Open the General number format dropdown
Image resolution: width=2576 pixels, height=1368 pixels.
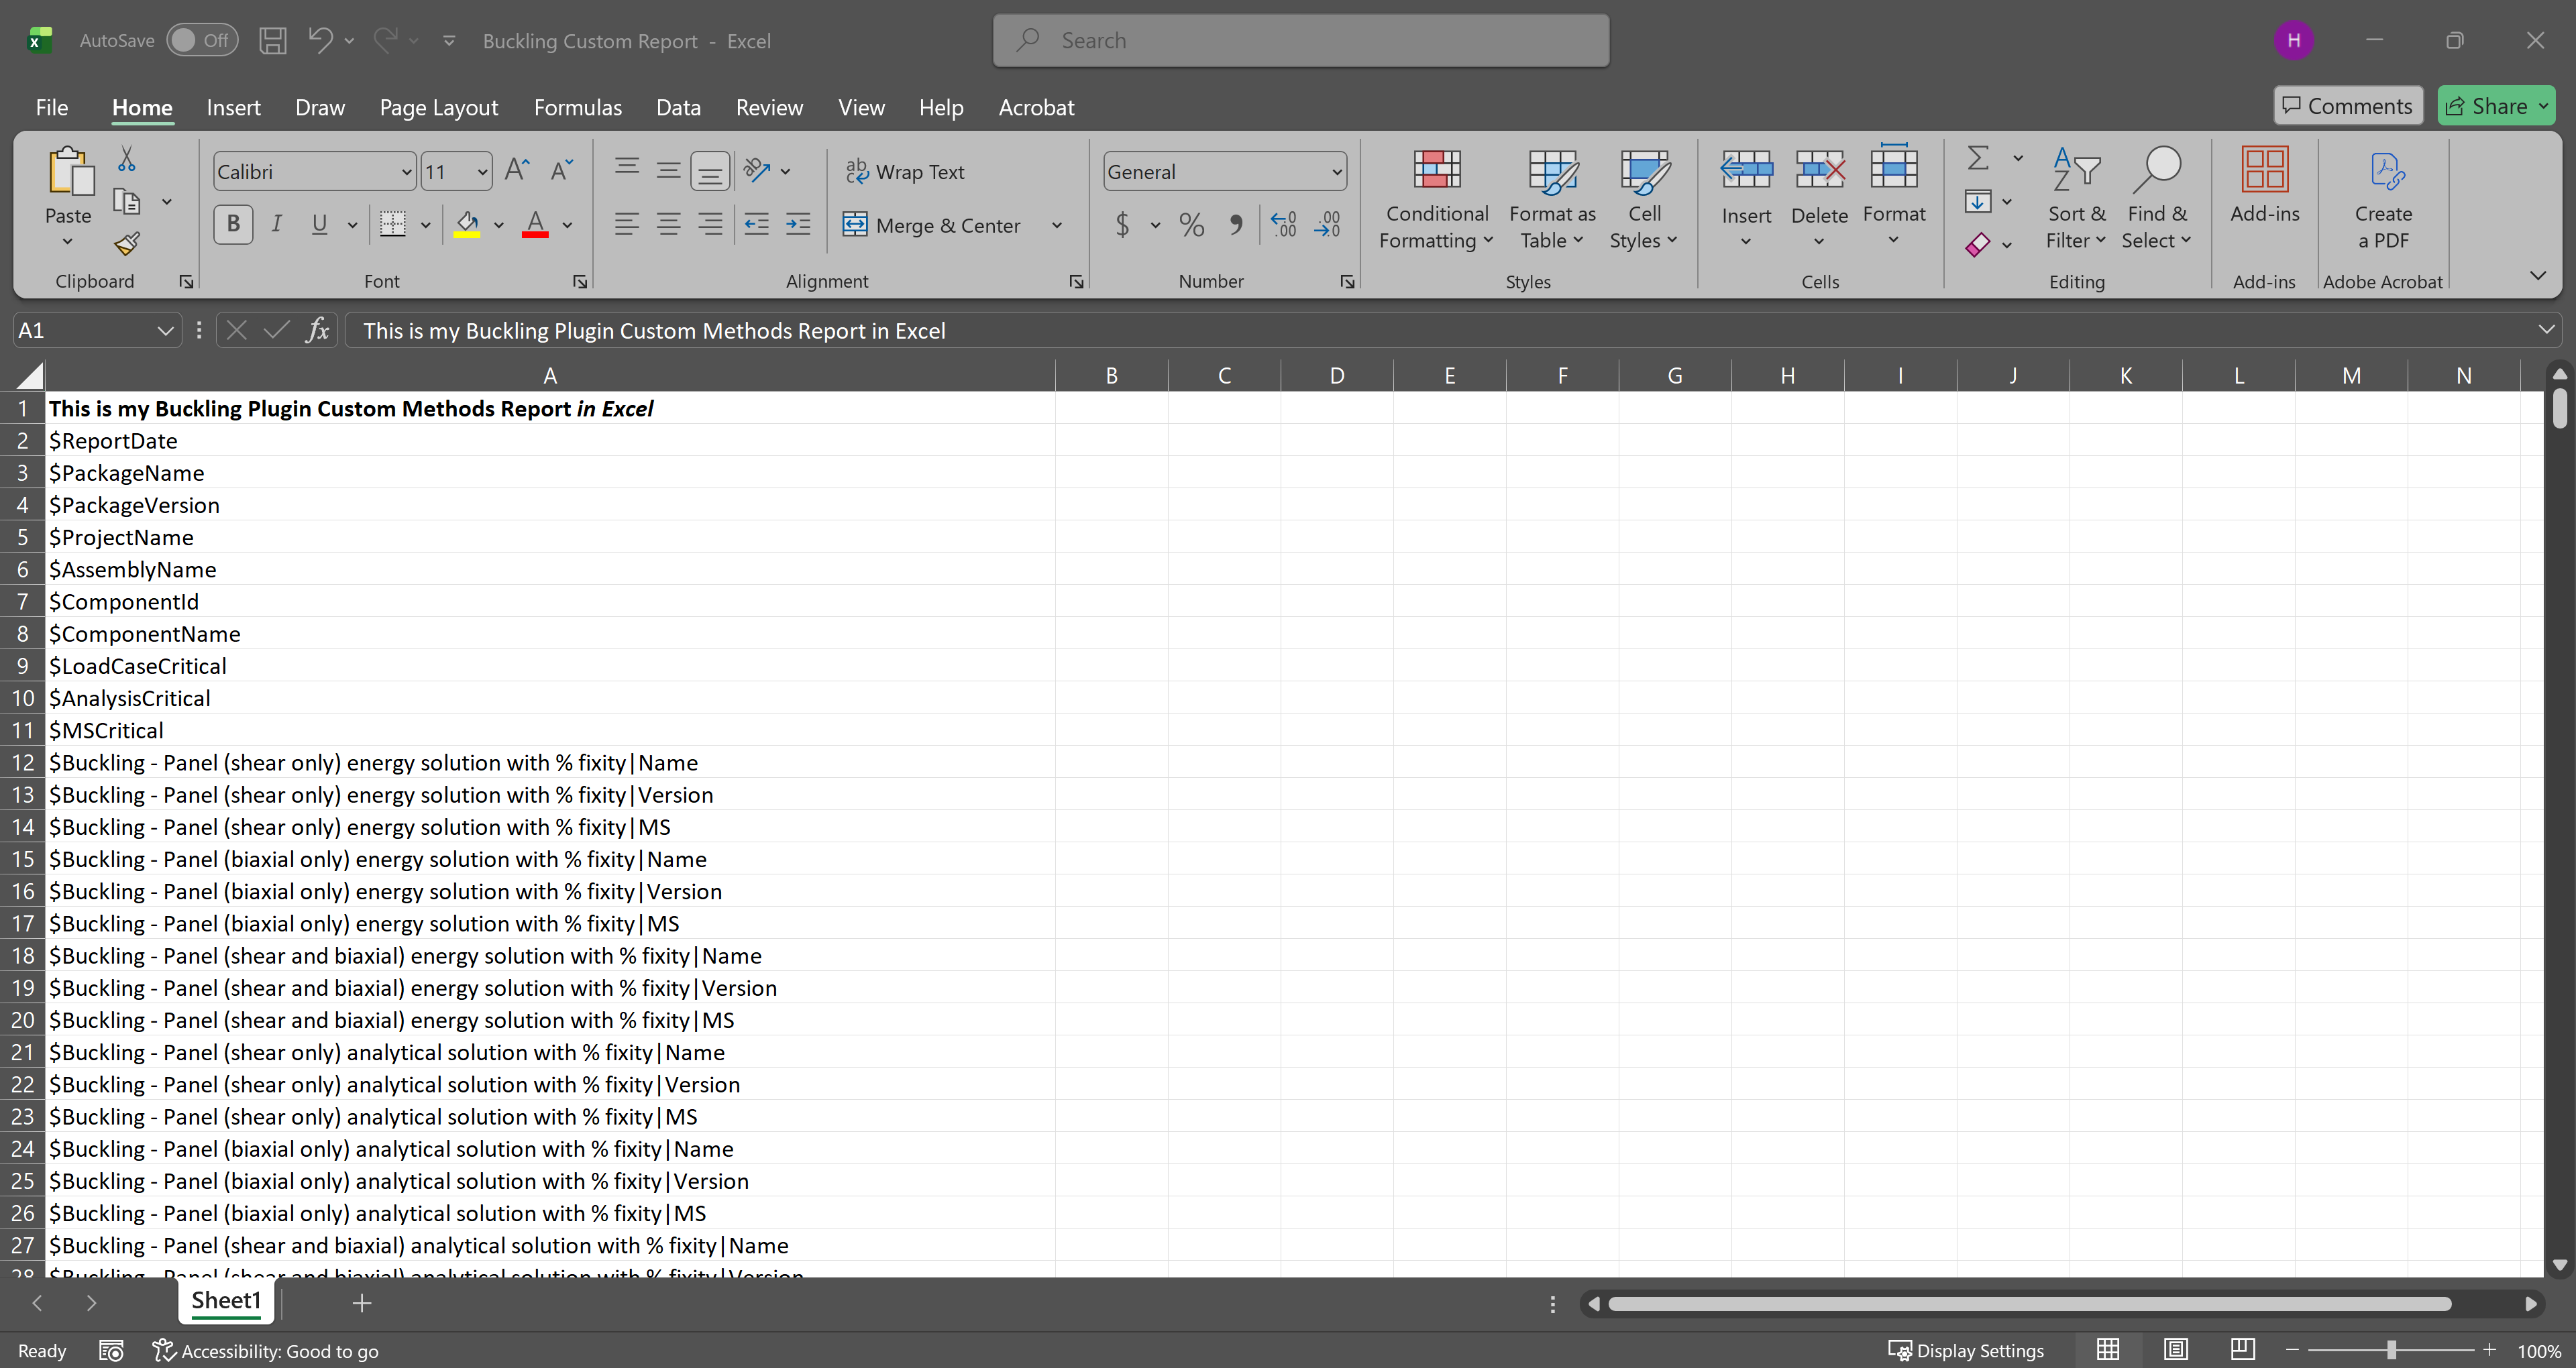[x=1337, y=172]
